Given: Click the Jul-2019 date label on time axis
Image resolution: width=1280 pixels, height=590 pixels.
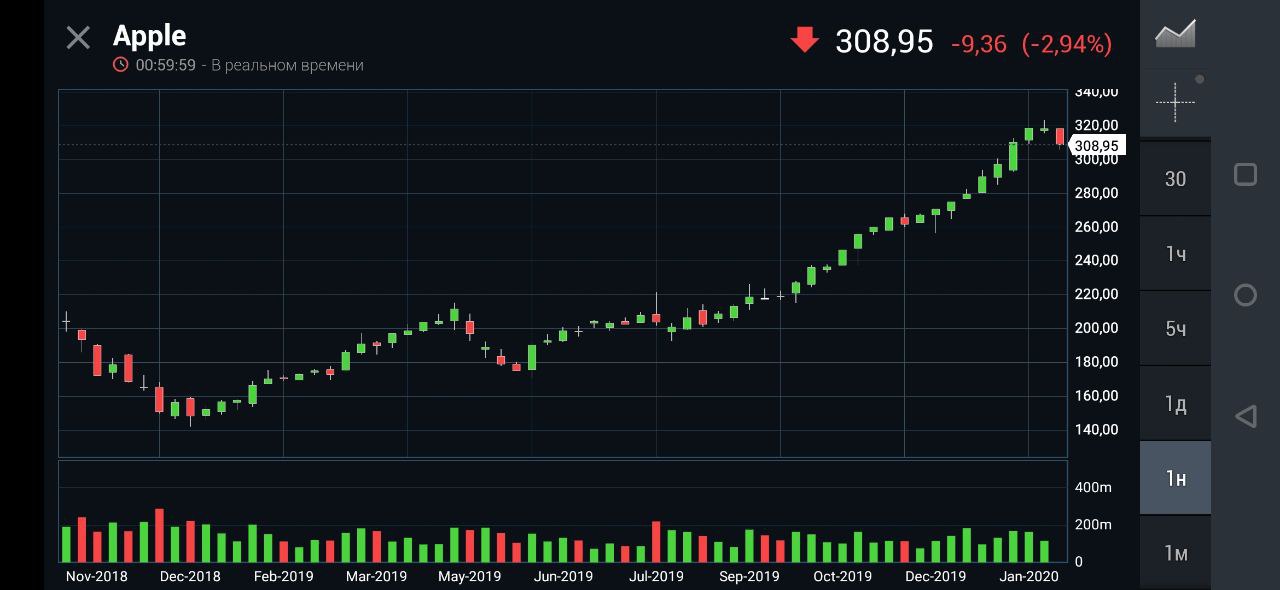Looking at the screenshot, I should 656,576.
